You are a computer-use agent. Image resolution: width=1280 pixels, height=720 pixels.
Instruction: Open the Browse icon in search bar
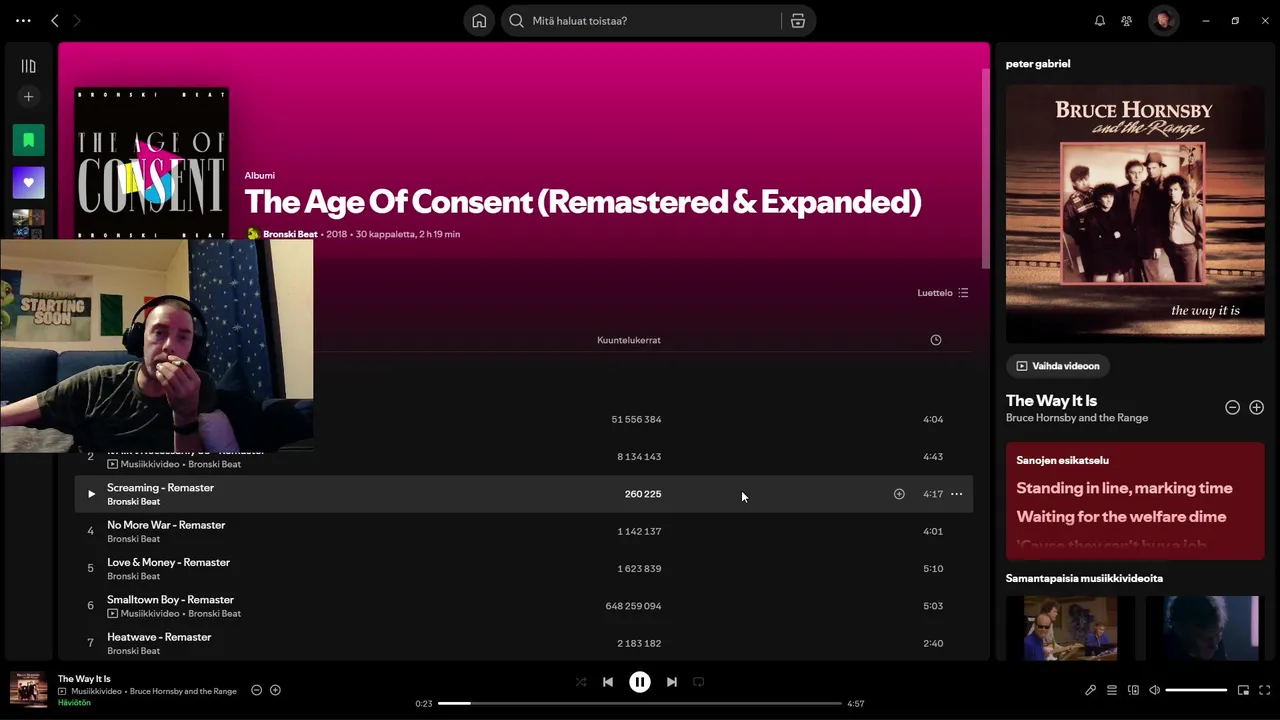(798, 21)
